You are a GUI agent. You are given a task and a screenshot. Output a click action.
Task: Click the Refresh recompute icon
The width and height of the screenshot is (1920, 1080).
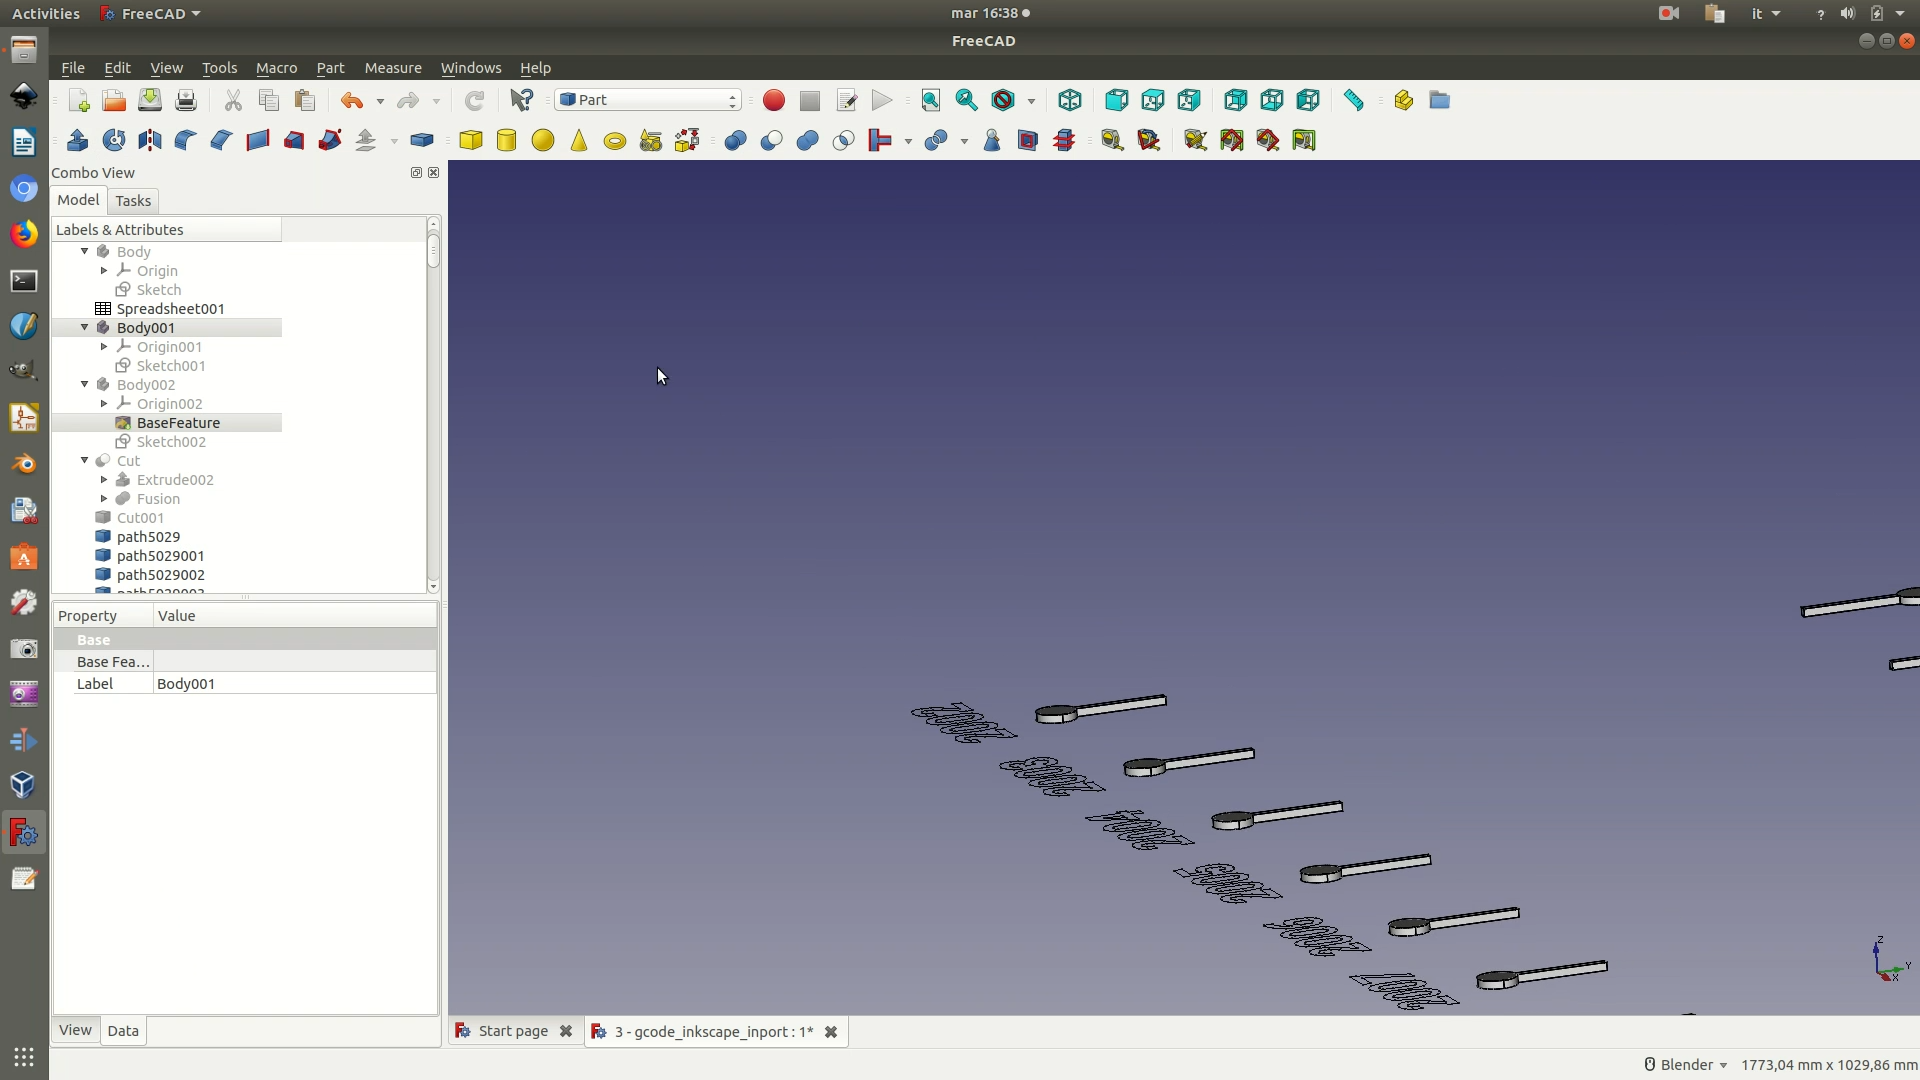pyautogui.click(x=474, y=100)
